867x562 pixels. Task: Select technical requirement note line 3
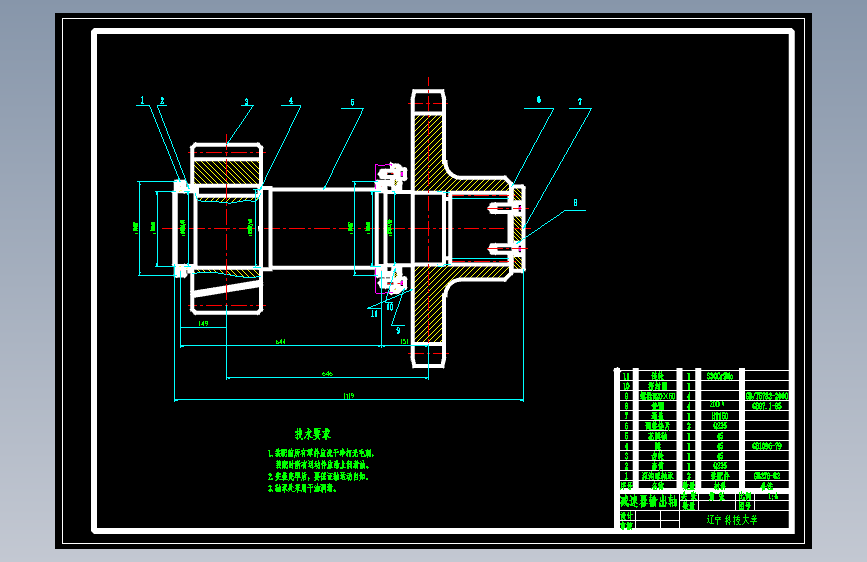coord(302,488)
